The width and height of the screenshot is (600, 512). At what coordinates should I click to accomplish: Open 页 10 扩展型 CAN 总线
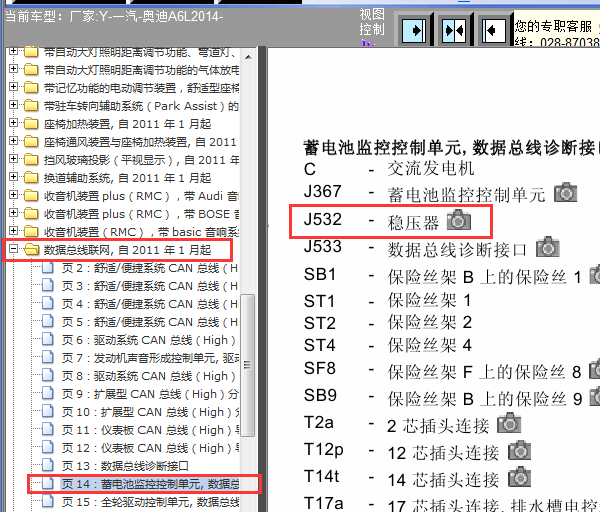click(x=151, y=412)
